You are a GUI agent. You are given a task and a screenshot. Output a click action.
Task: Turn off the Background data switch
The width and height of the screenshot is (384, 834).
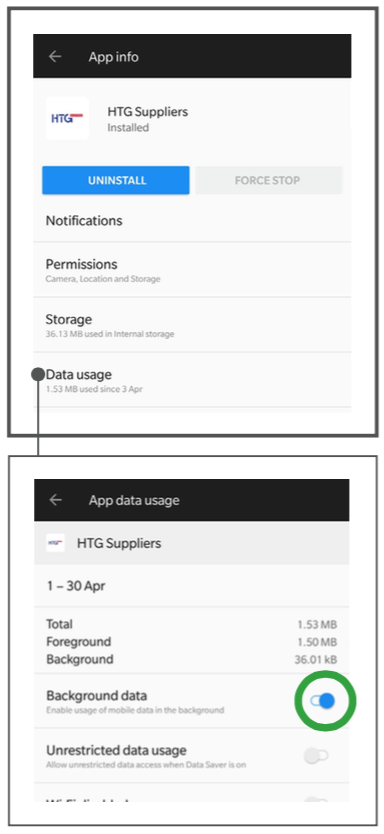coord(323,701)
